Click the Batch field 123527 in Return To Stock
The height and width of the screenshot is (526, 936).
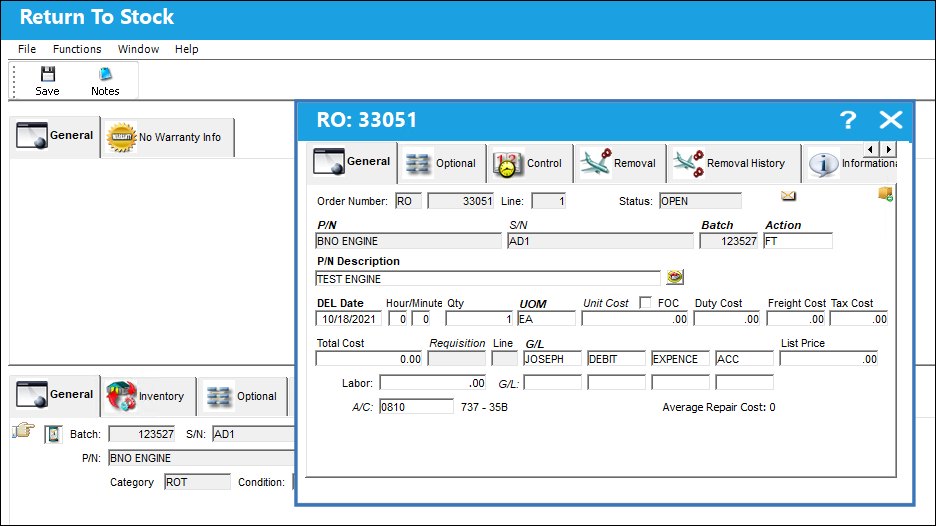point(142,434)
